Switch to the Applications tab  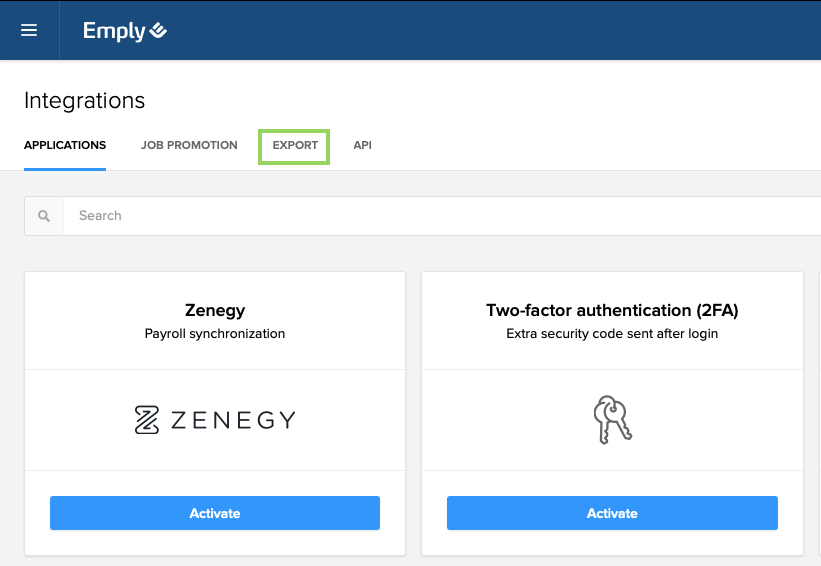click(65, 145)
